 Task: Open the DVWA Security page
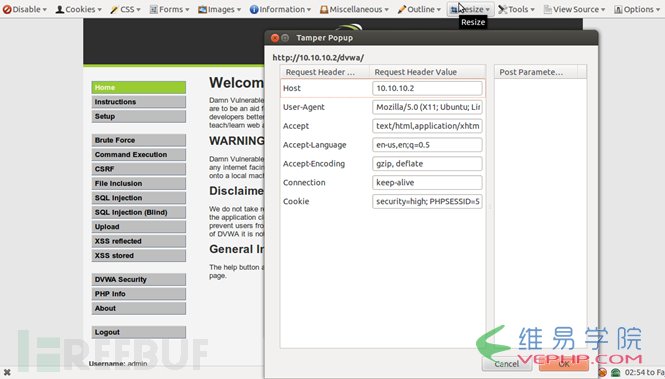pos(139,279)
